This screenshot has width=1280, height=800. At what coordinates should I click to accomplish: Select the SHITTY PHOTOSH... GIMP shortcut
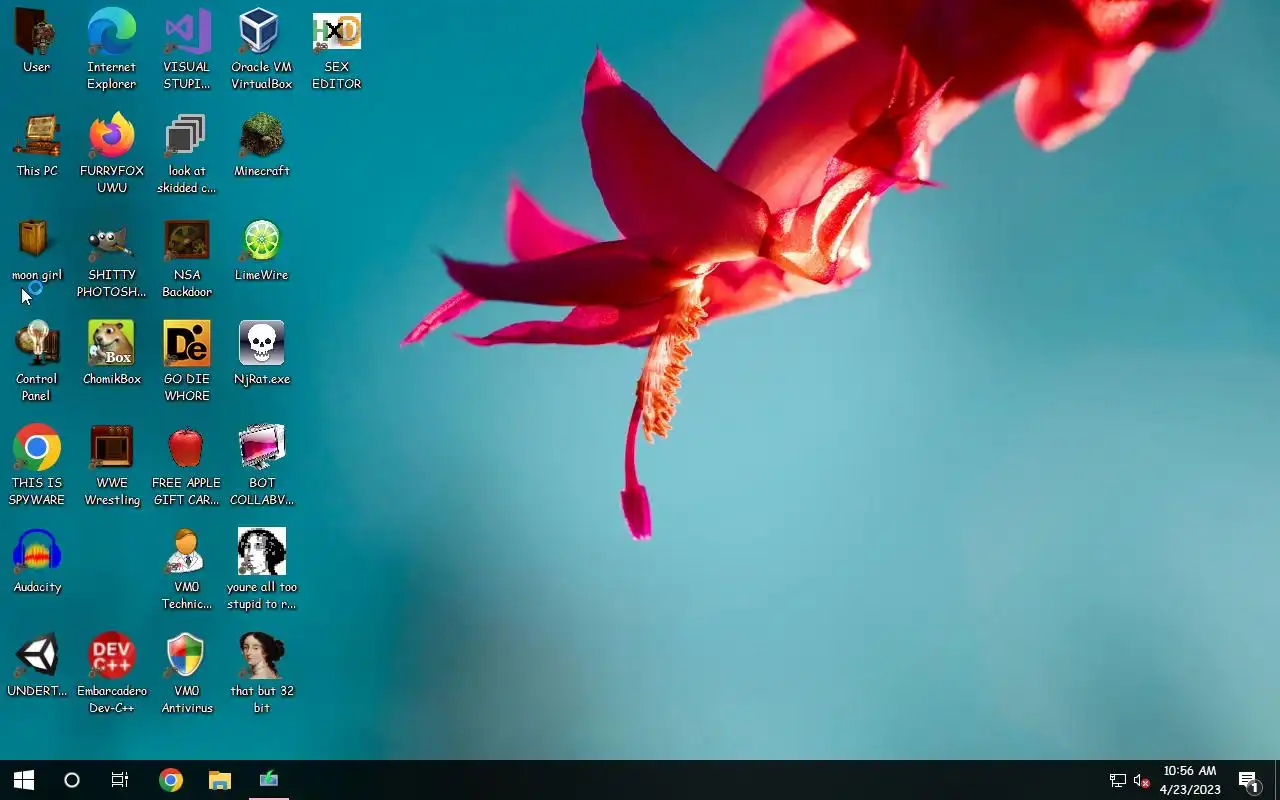(112, 258)
